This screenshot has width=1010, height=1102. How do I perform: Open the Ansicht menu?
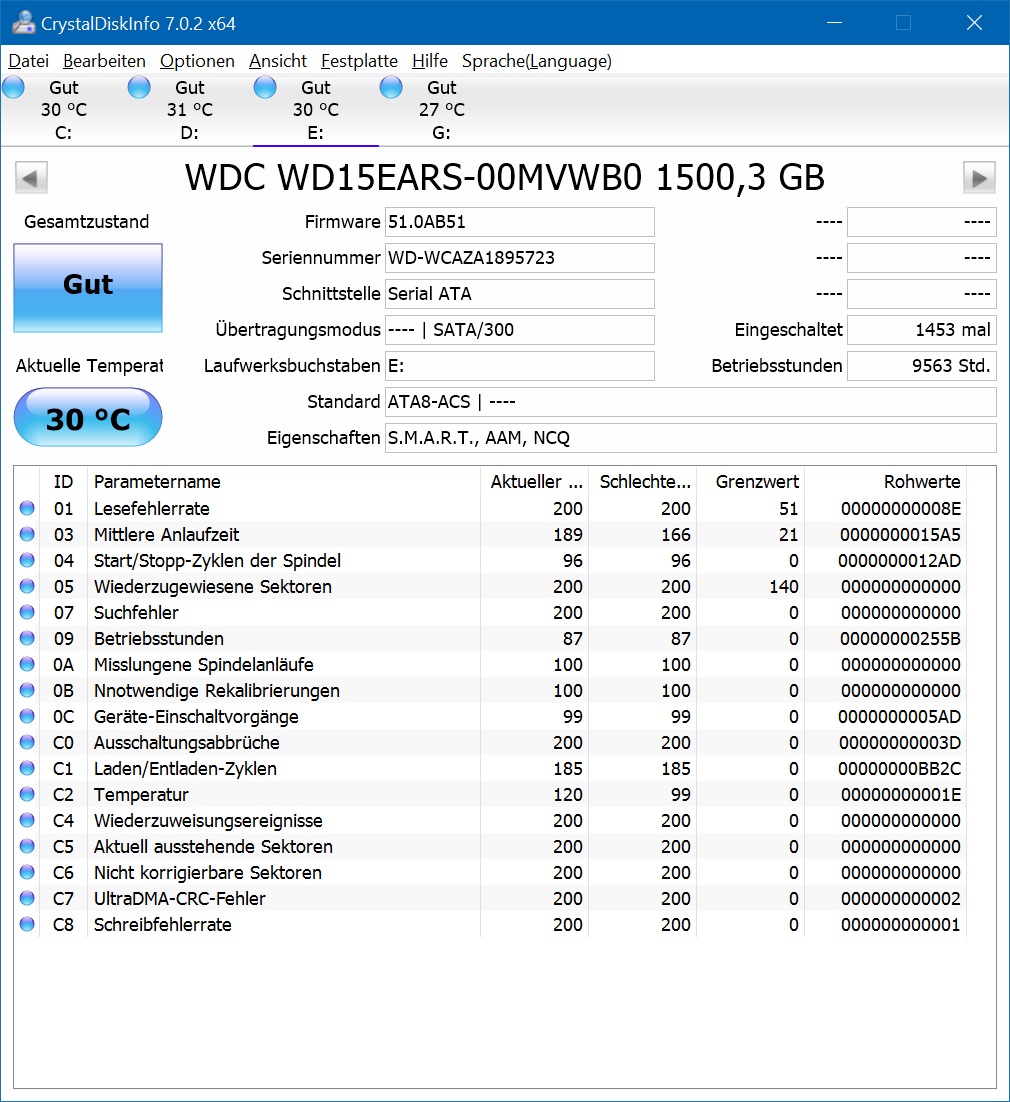click(x=278, y=61)
